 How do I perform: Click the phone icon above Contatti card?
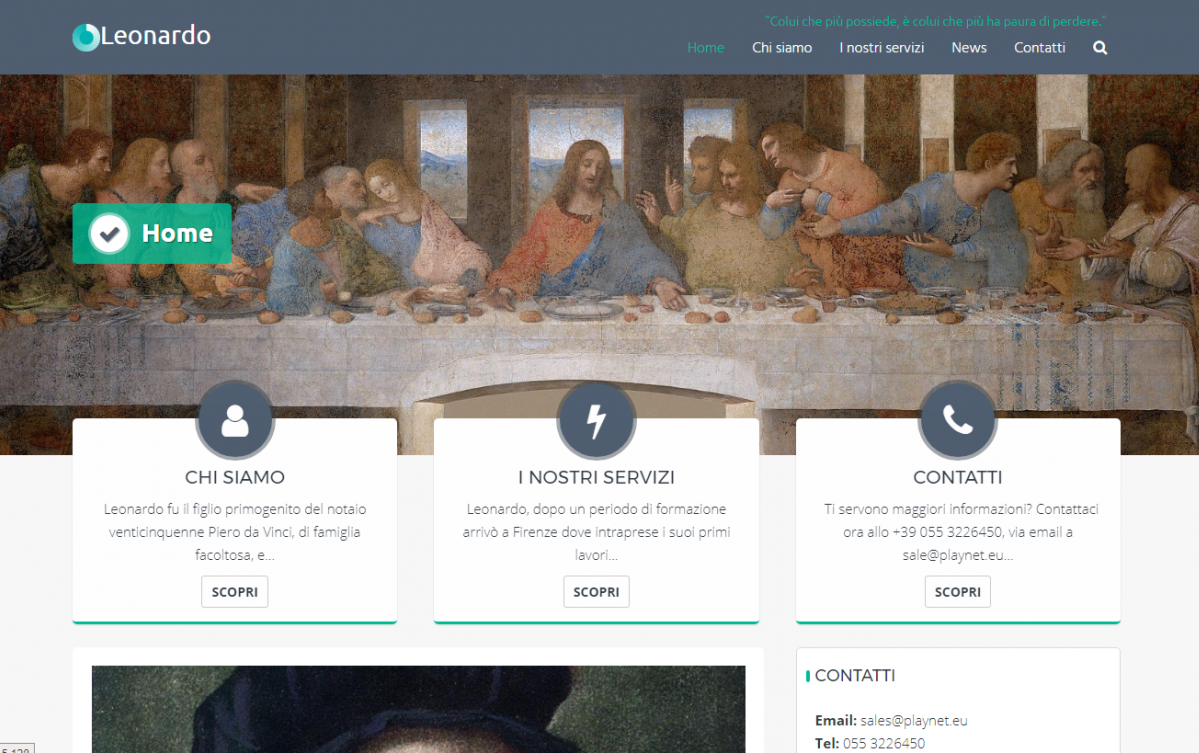click(957, 420)
